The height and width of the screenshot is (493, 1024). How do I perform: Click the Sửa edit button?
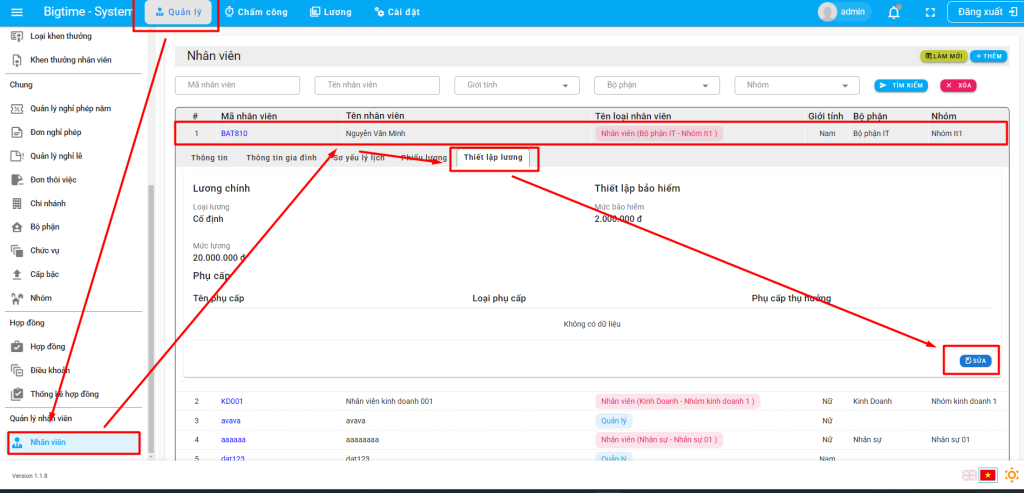tap(975, 360)
